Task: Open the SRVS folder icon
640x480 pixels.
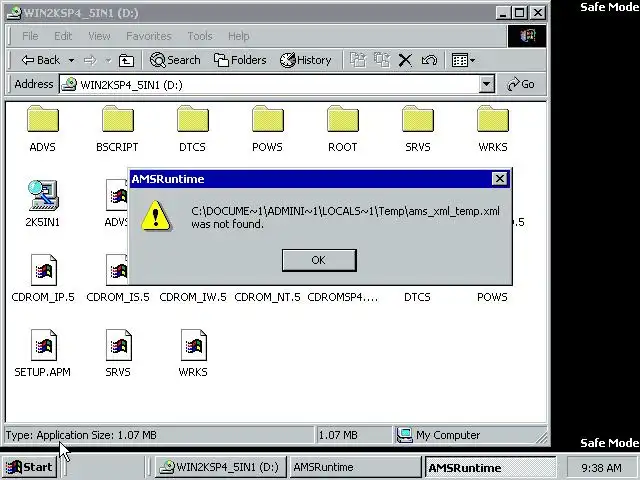Action: coord(418,119)
